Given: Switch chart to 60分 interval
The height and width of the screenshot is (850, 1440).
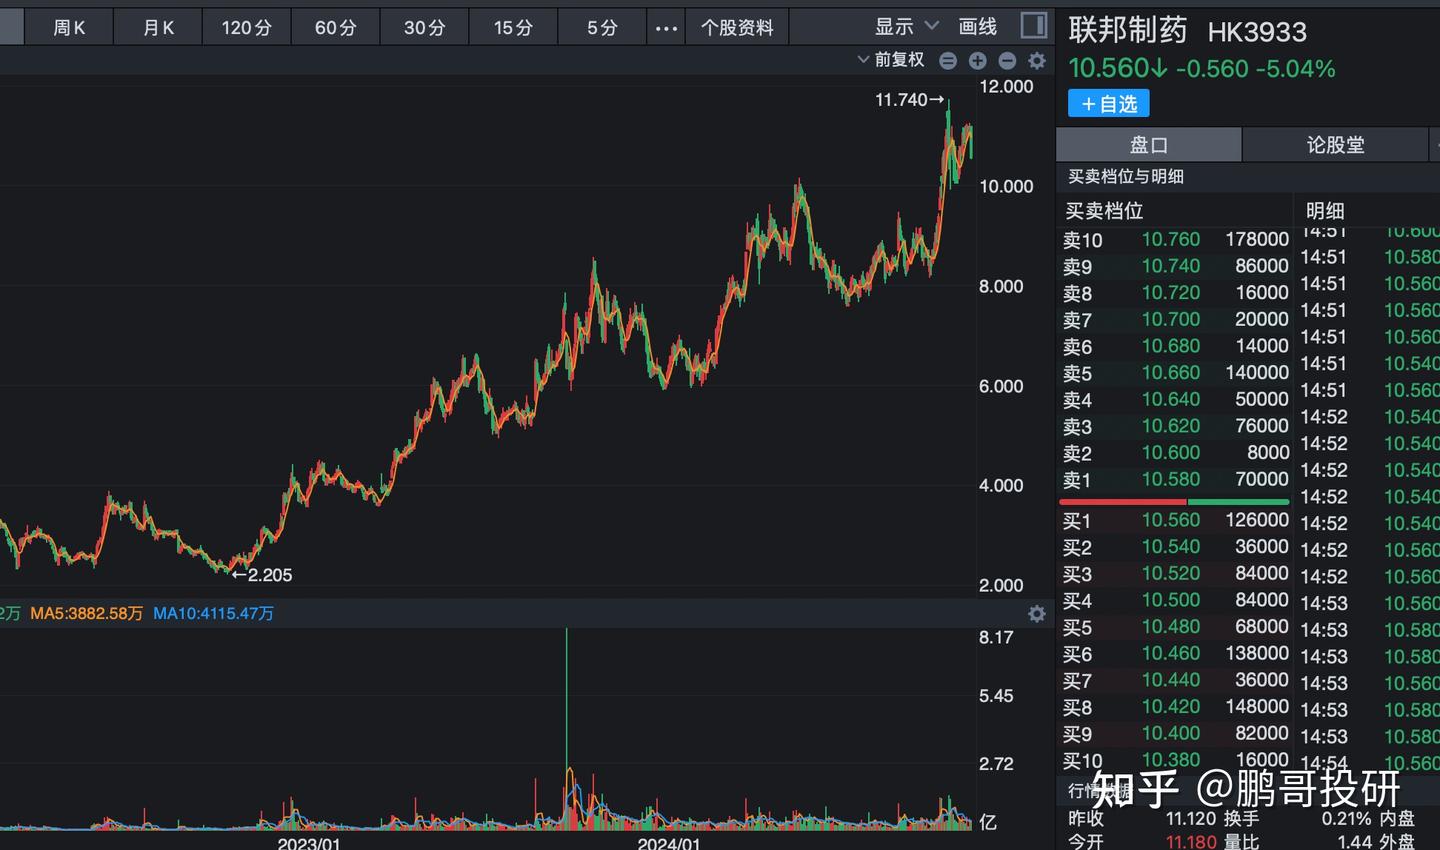Looking at the screenshot, I should click(335, 27).
